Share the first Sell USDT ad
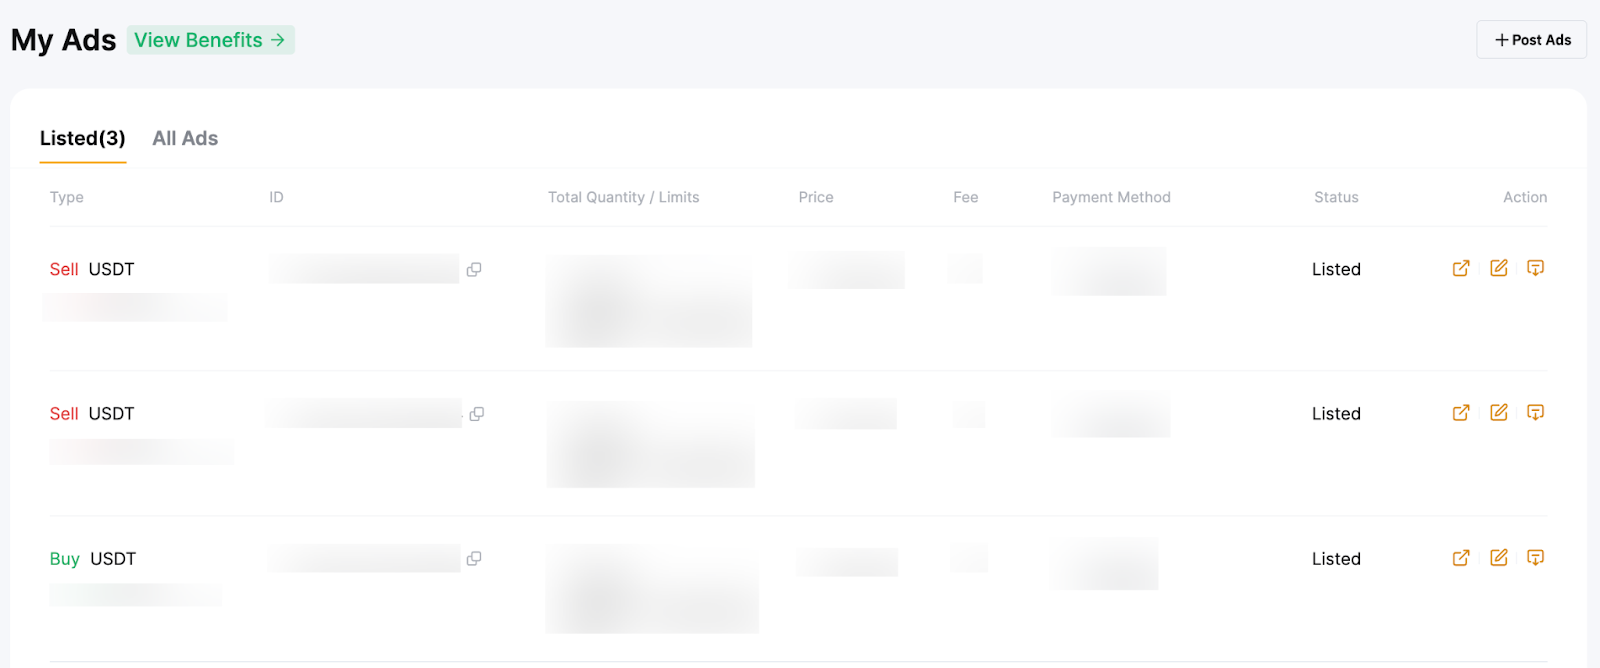 pos(1461,268)
